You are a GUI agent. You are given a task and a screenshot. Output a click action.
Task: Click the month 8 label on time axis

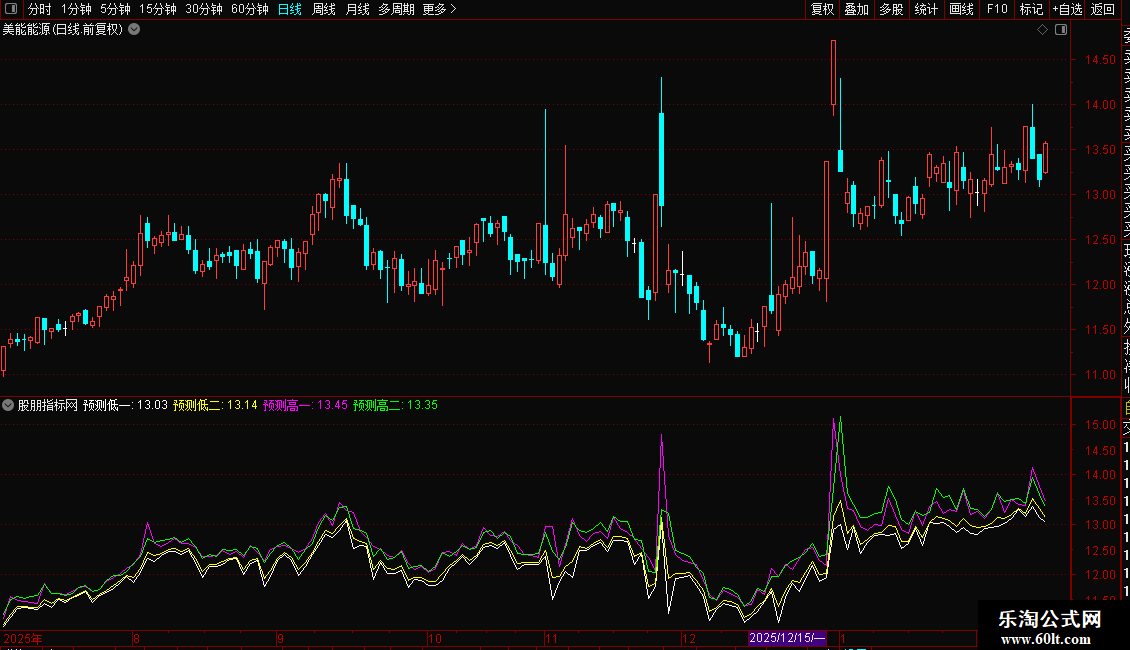[136, 638]
